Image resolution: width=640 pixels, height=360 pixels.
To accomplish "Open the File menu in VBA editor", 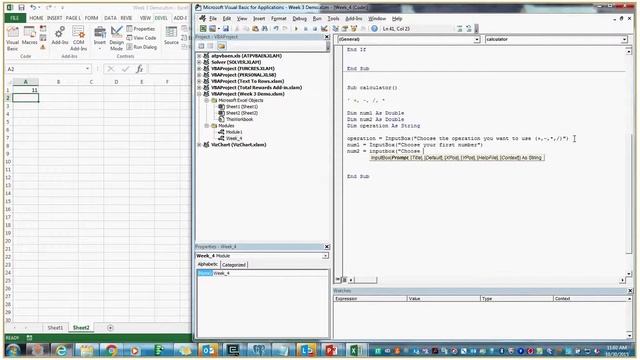I will click(213, 19).
